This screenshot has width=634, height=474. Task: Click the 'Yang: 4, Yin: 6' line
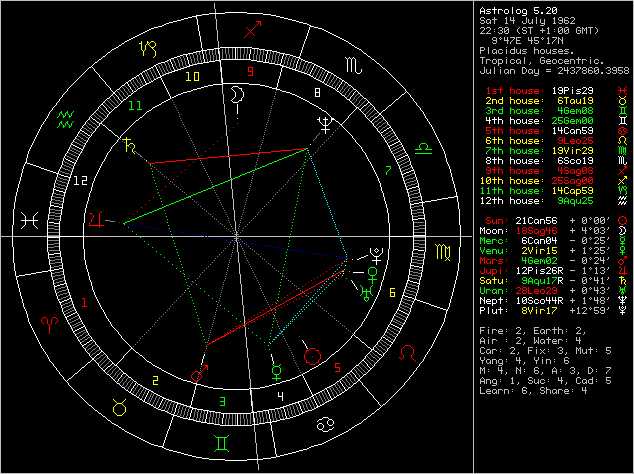point(524,361)
